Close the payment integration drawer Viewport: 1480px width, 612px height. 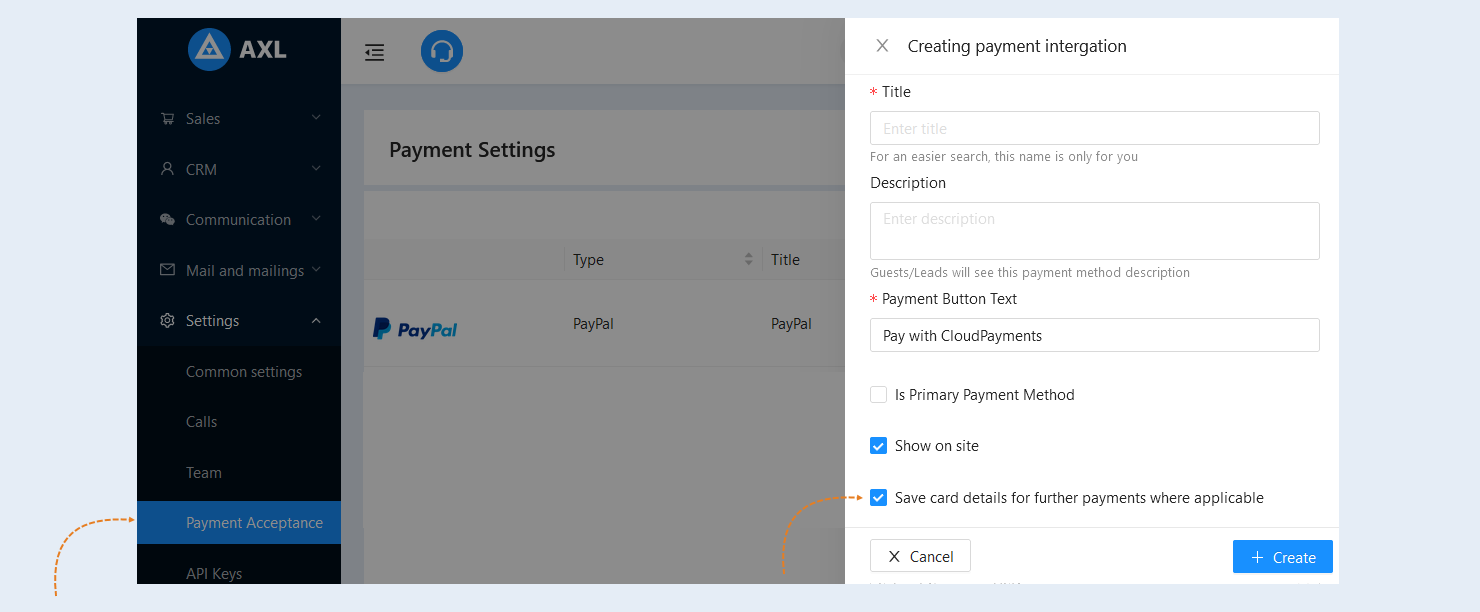[x=882, y=45]
